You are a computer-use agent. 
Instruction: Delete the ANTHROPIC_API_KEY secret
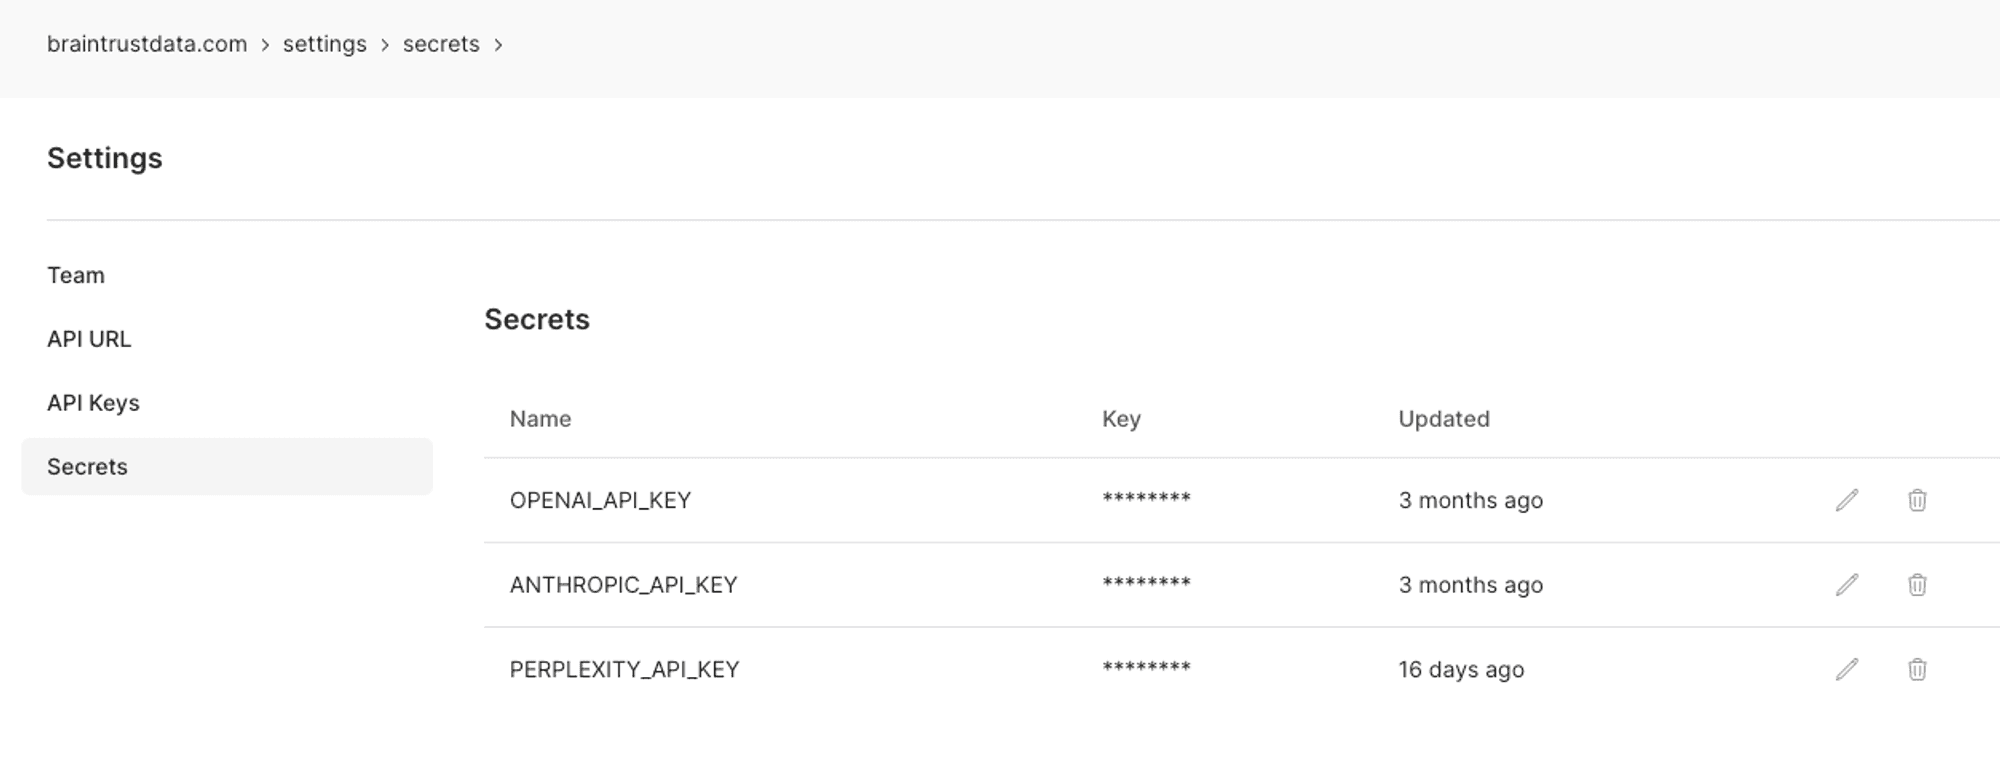click(1916, 585)
